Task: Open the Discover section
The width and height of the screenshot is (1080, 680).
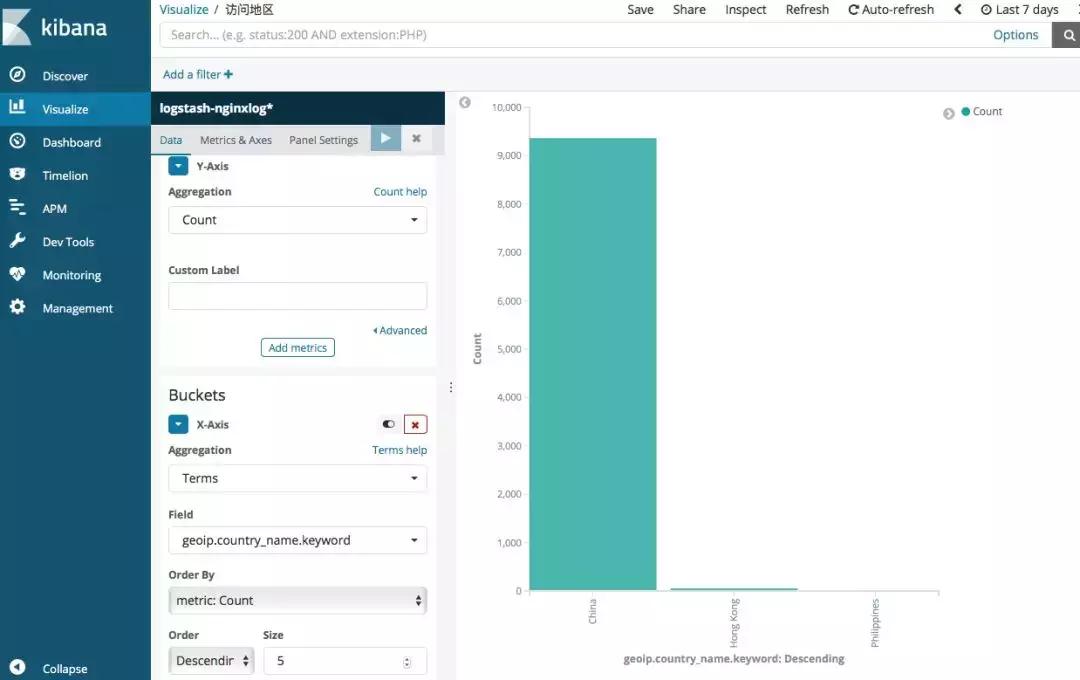Action: (x=65, y=75)
